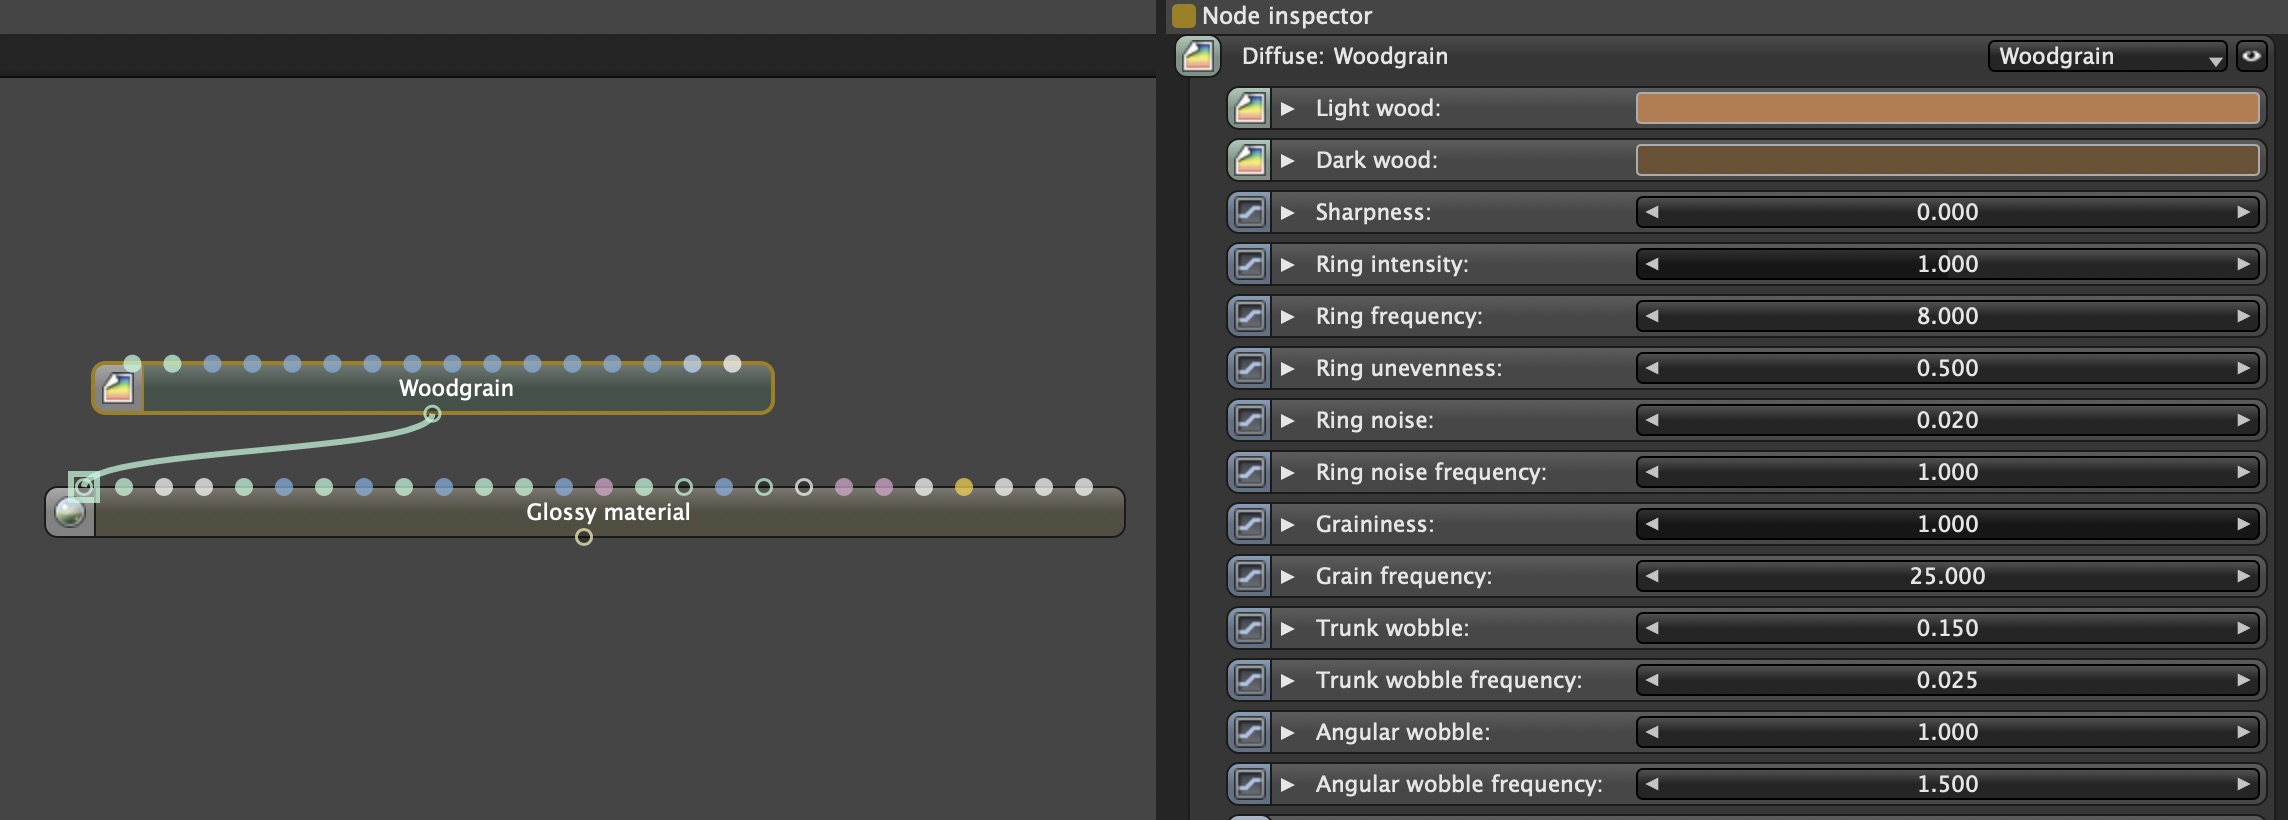The height and width of the screenshot is (820, 2288).
Task: Expand the Angular wobble parameter
Action: click(x=1288, y=732)
